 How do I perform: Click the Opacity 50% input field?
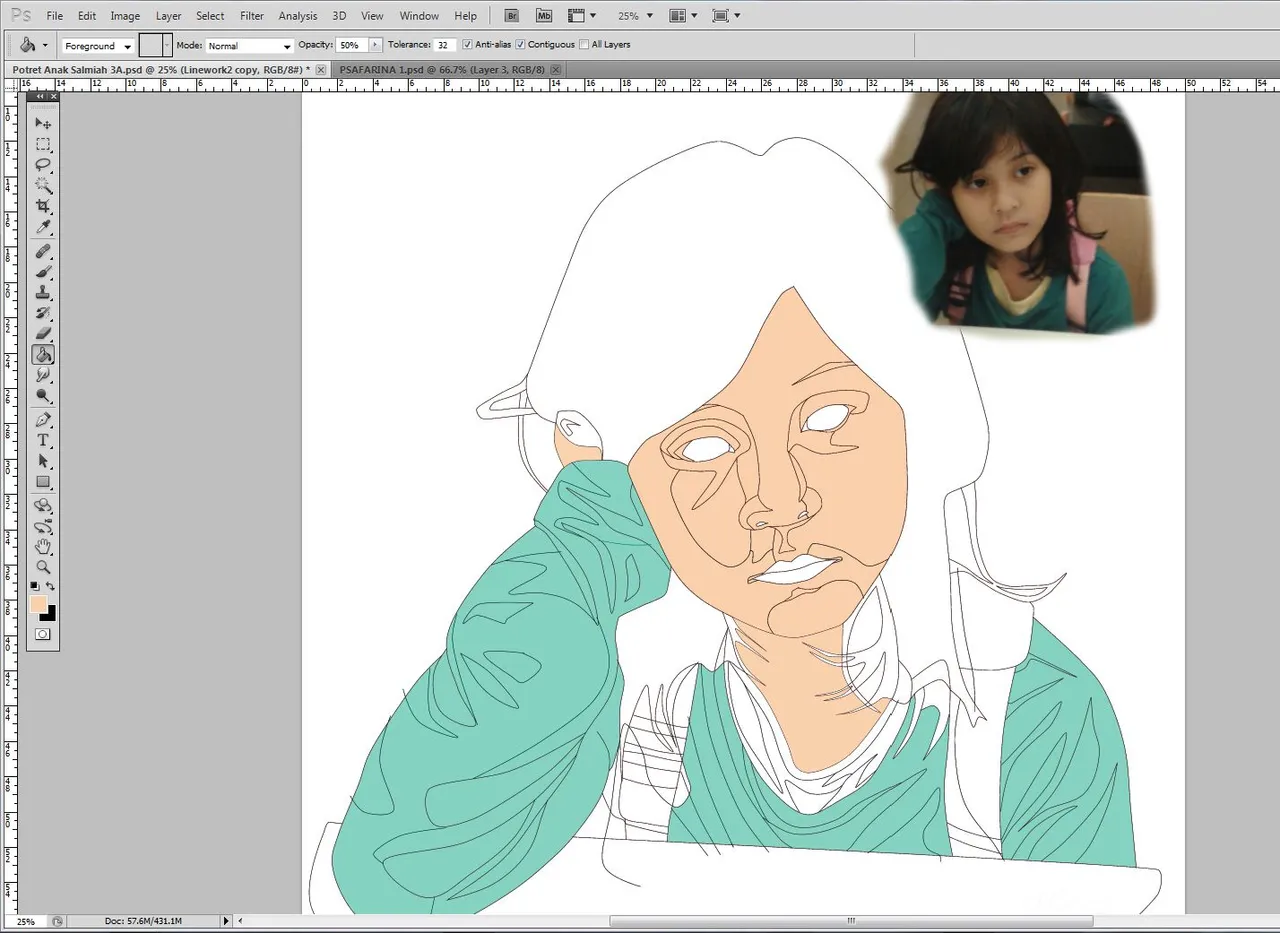point(352,45)
